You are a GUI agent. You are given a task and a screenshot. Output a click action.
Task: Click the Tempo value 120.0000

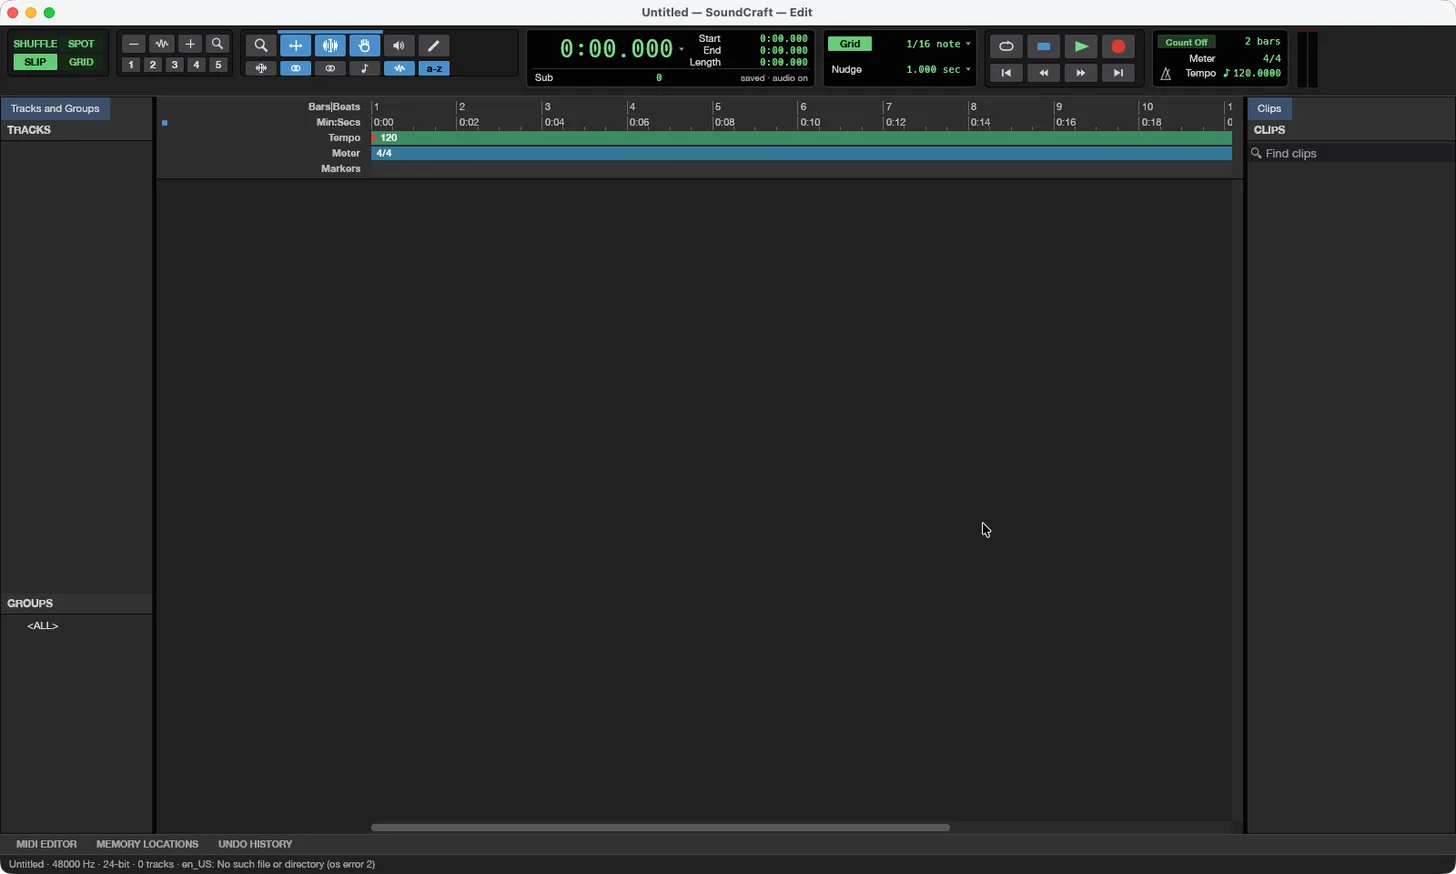[1257, 74]
